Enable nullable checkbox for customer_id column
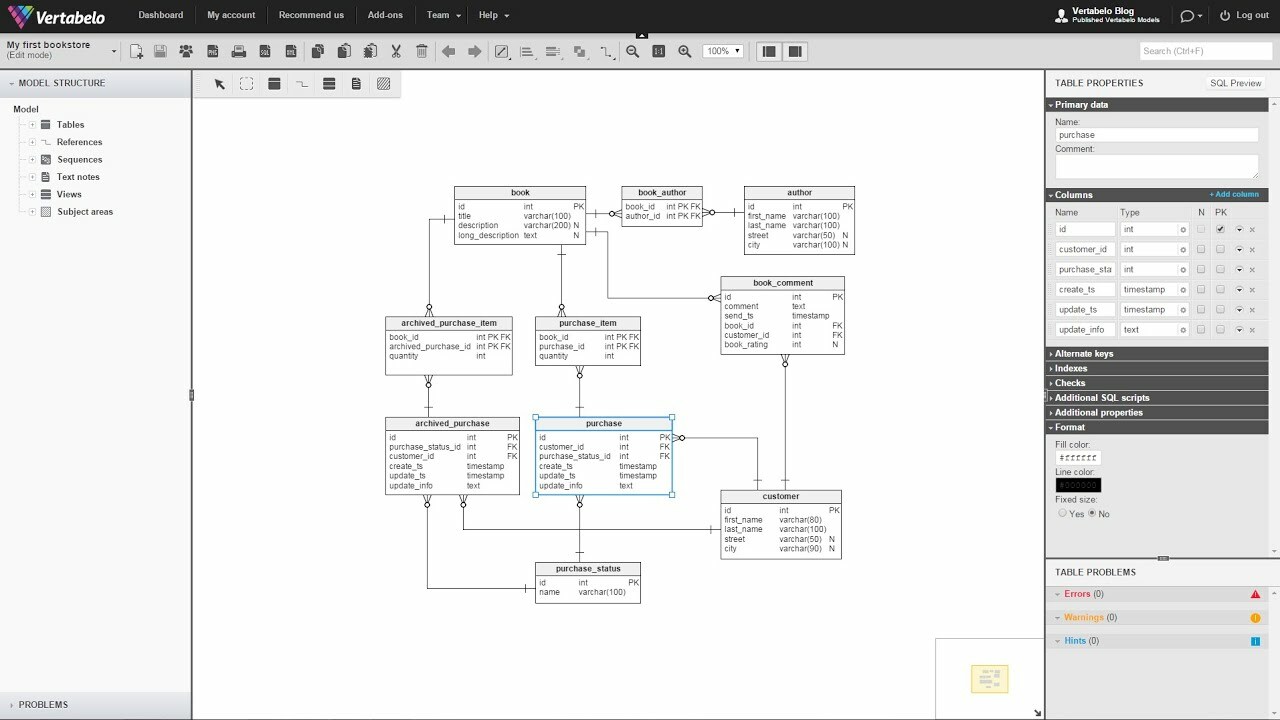 coord(1201,250)
